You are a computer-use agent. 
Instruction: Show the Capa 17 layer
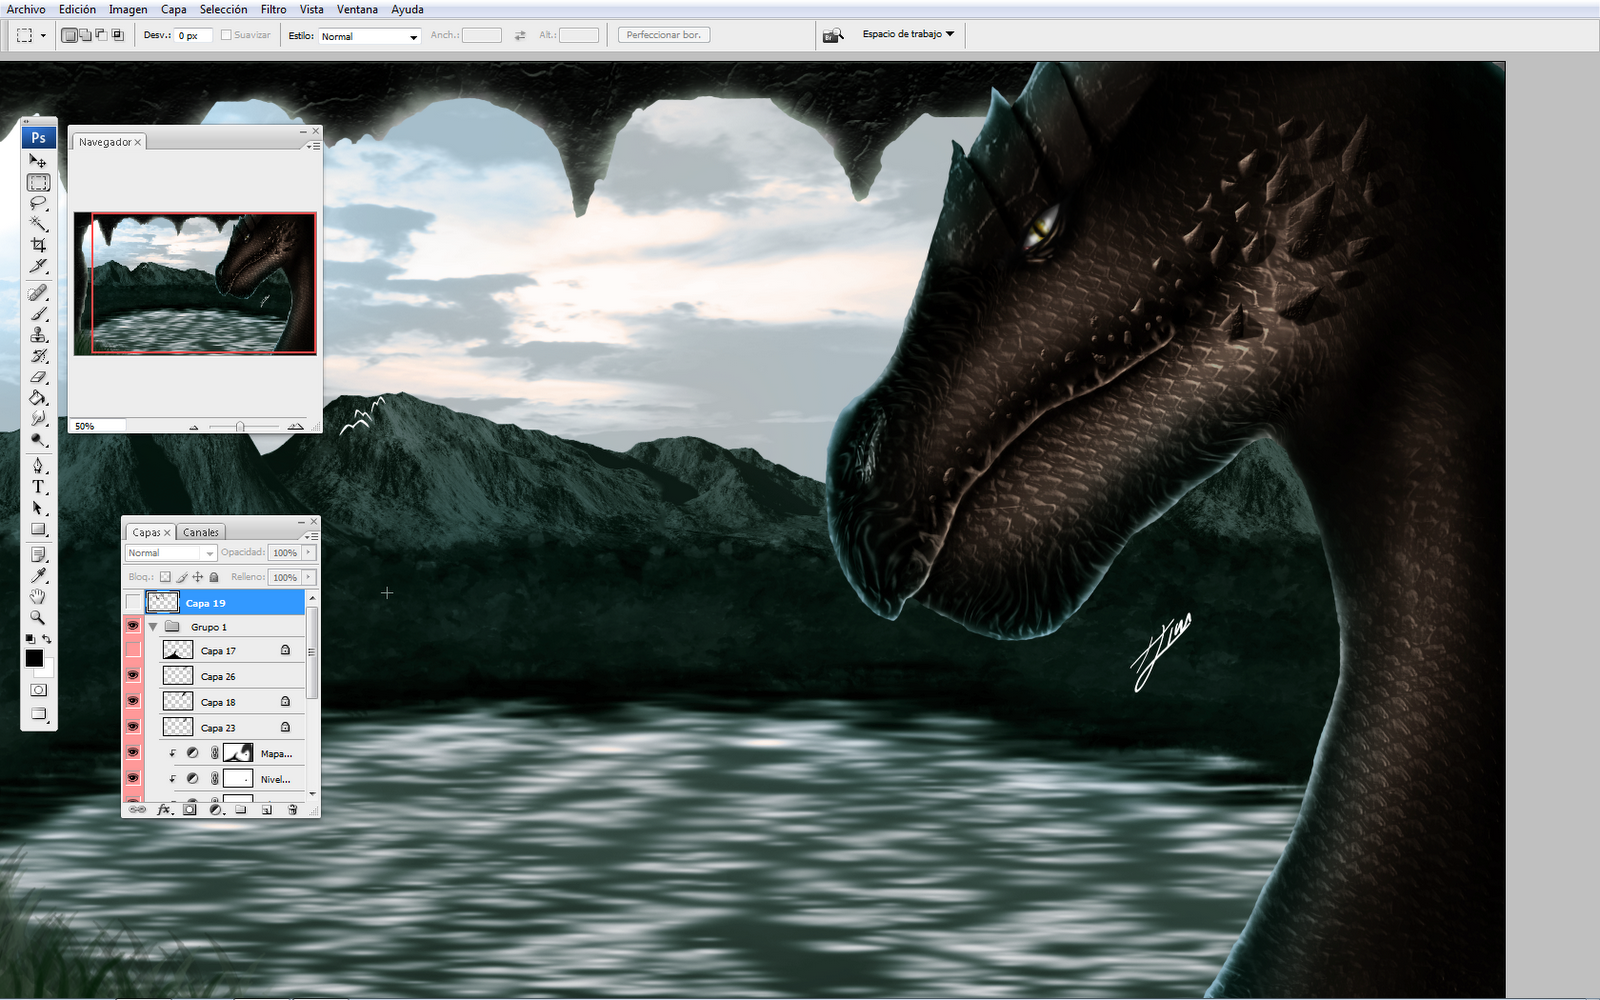tap(133, 650)
